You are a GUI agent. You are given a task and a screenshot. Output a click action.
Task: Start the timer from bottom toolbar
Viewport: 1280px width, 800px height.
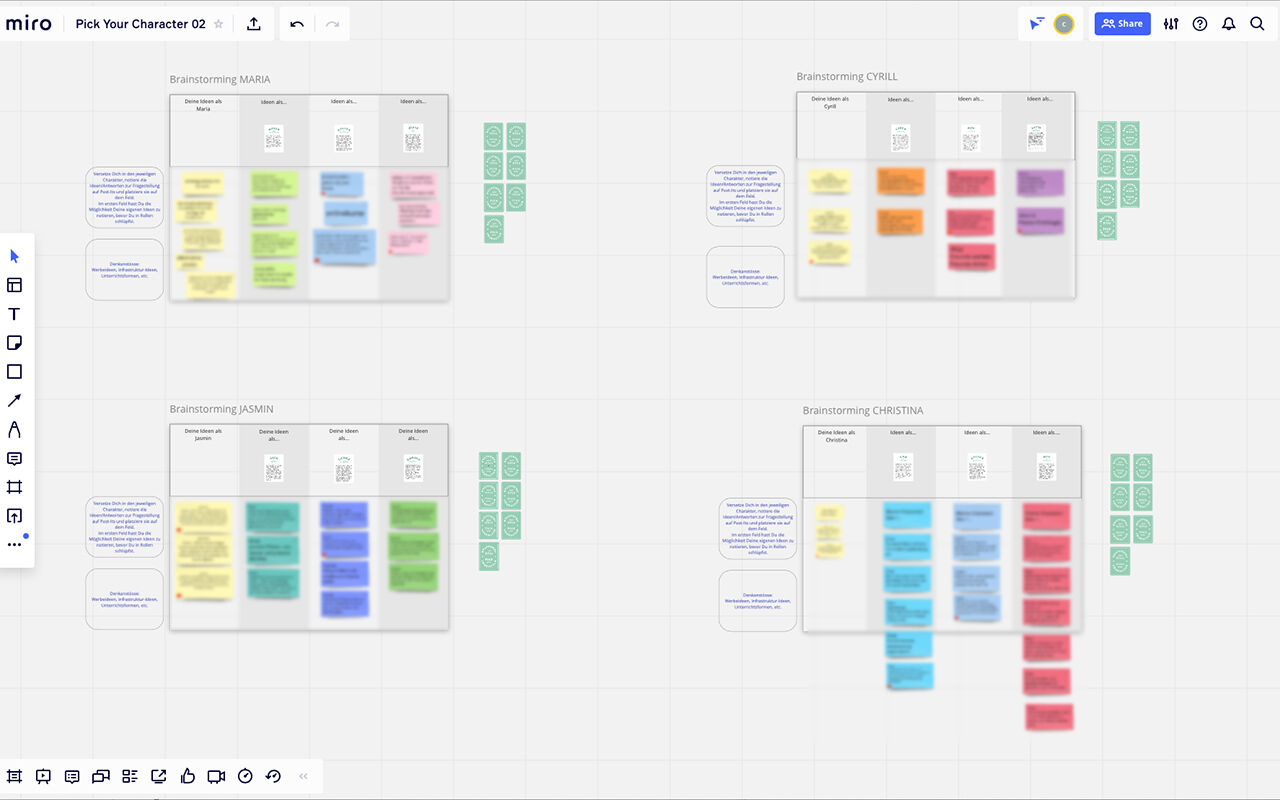(x=245, y=776)
